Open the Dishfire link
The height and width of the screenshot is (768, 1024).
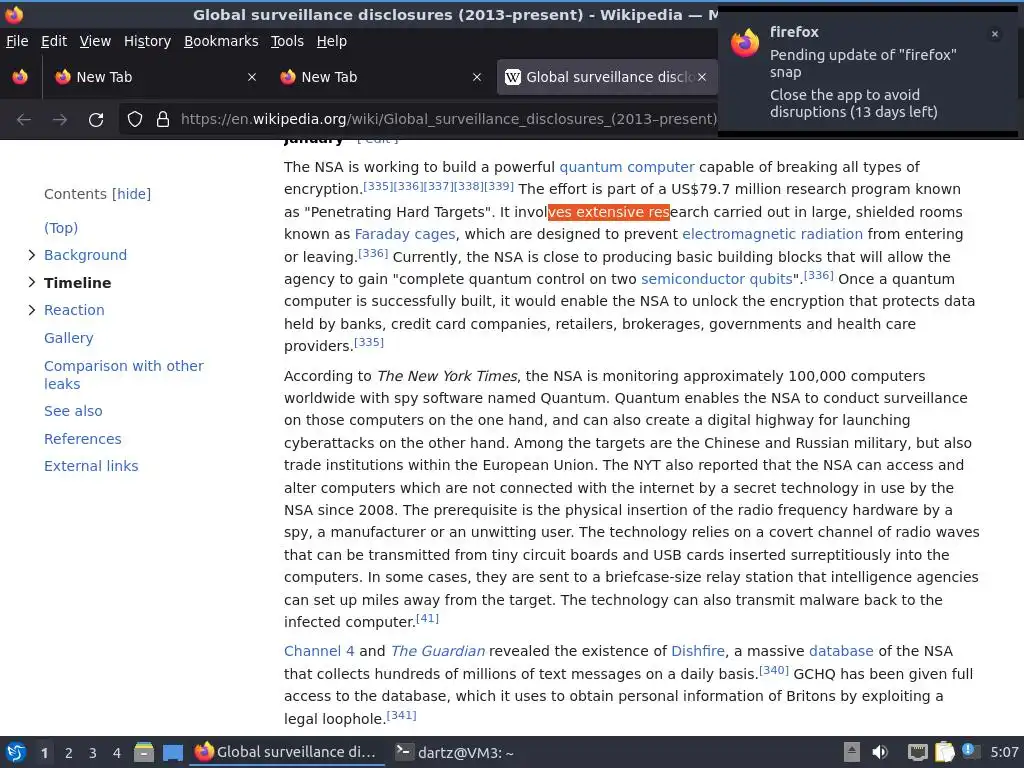(x=698, y=651)
